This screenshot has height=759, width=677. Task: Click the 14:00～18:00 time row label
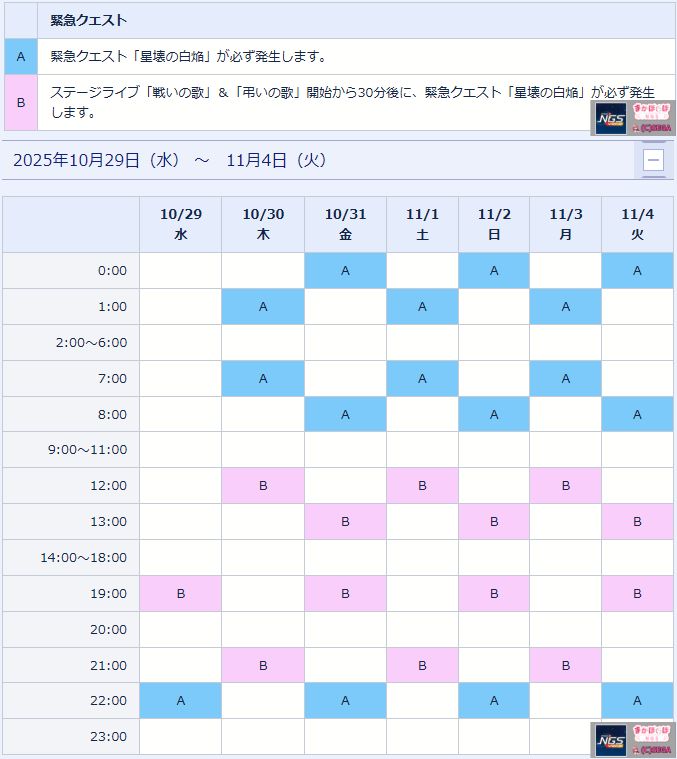pyautogui.click(x=83, y=558)
